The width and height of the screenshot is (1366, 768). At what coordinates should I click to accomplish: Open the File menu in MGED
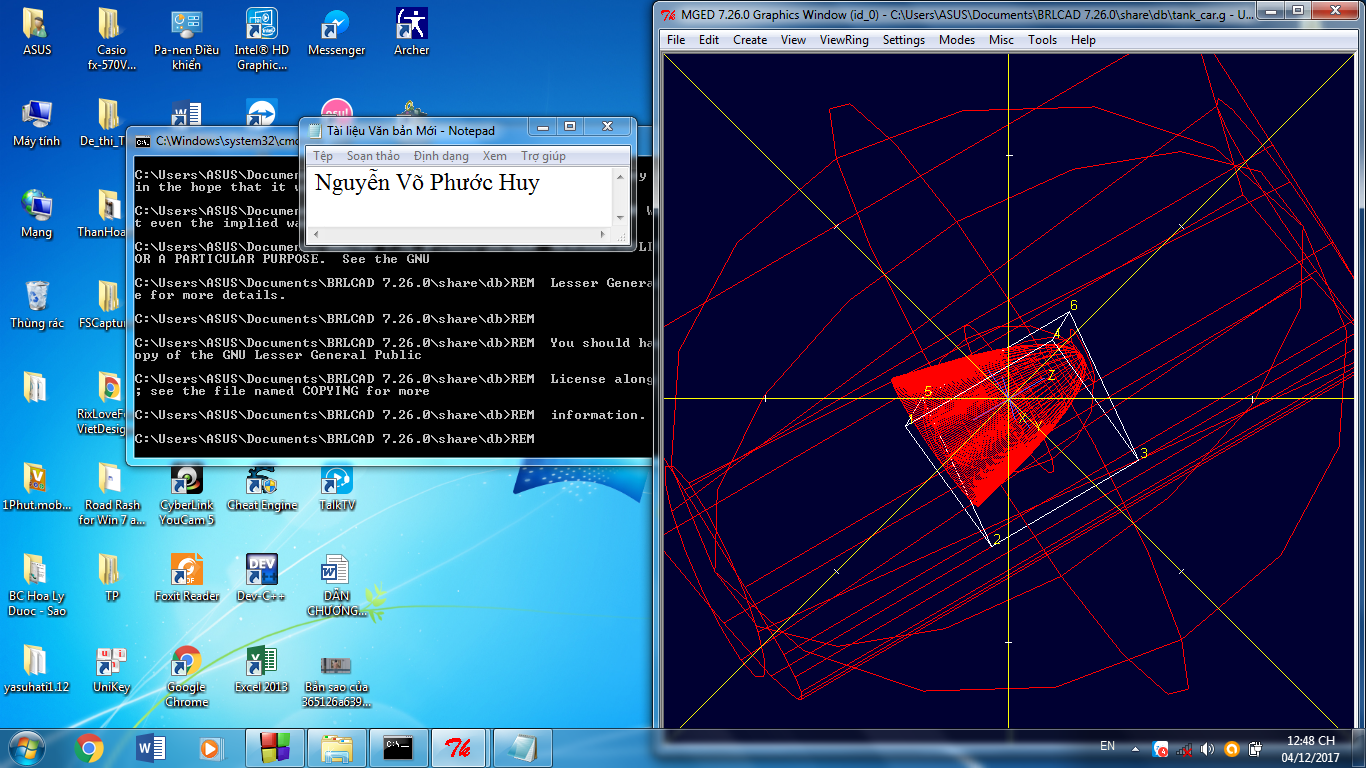[x=676, y=40]
